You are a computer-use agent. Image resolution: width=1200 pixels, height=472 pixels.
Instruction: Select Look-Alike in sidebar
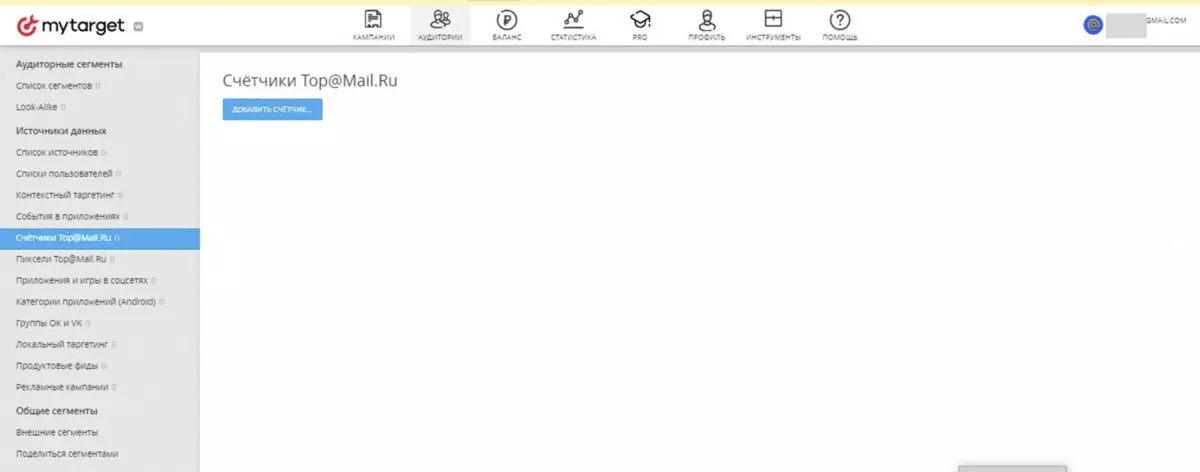(37, 106)
